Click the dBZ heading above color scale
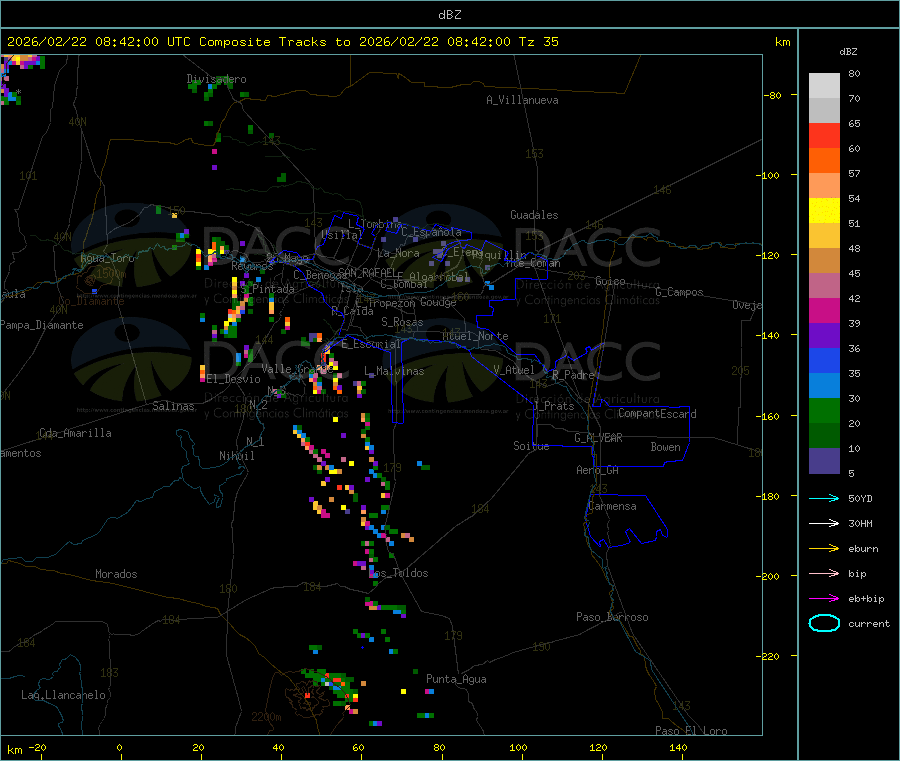The width and height of the screenshot is (900, 761). pos(848,52)
